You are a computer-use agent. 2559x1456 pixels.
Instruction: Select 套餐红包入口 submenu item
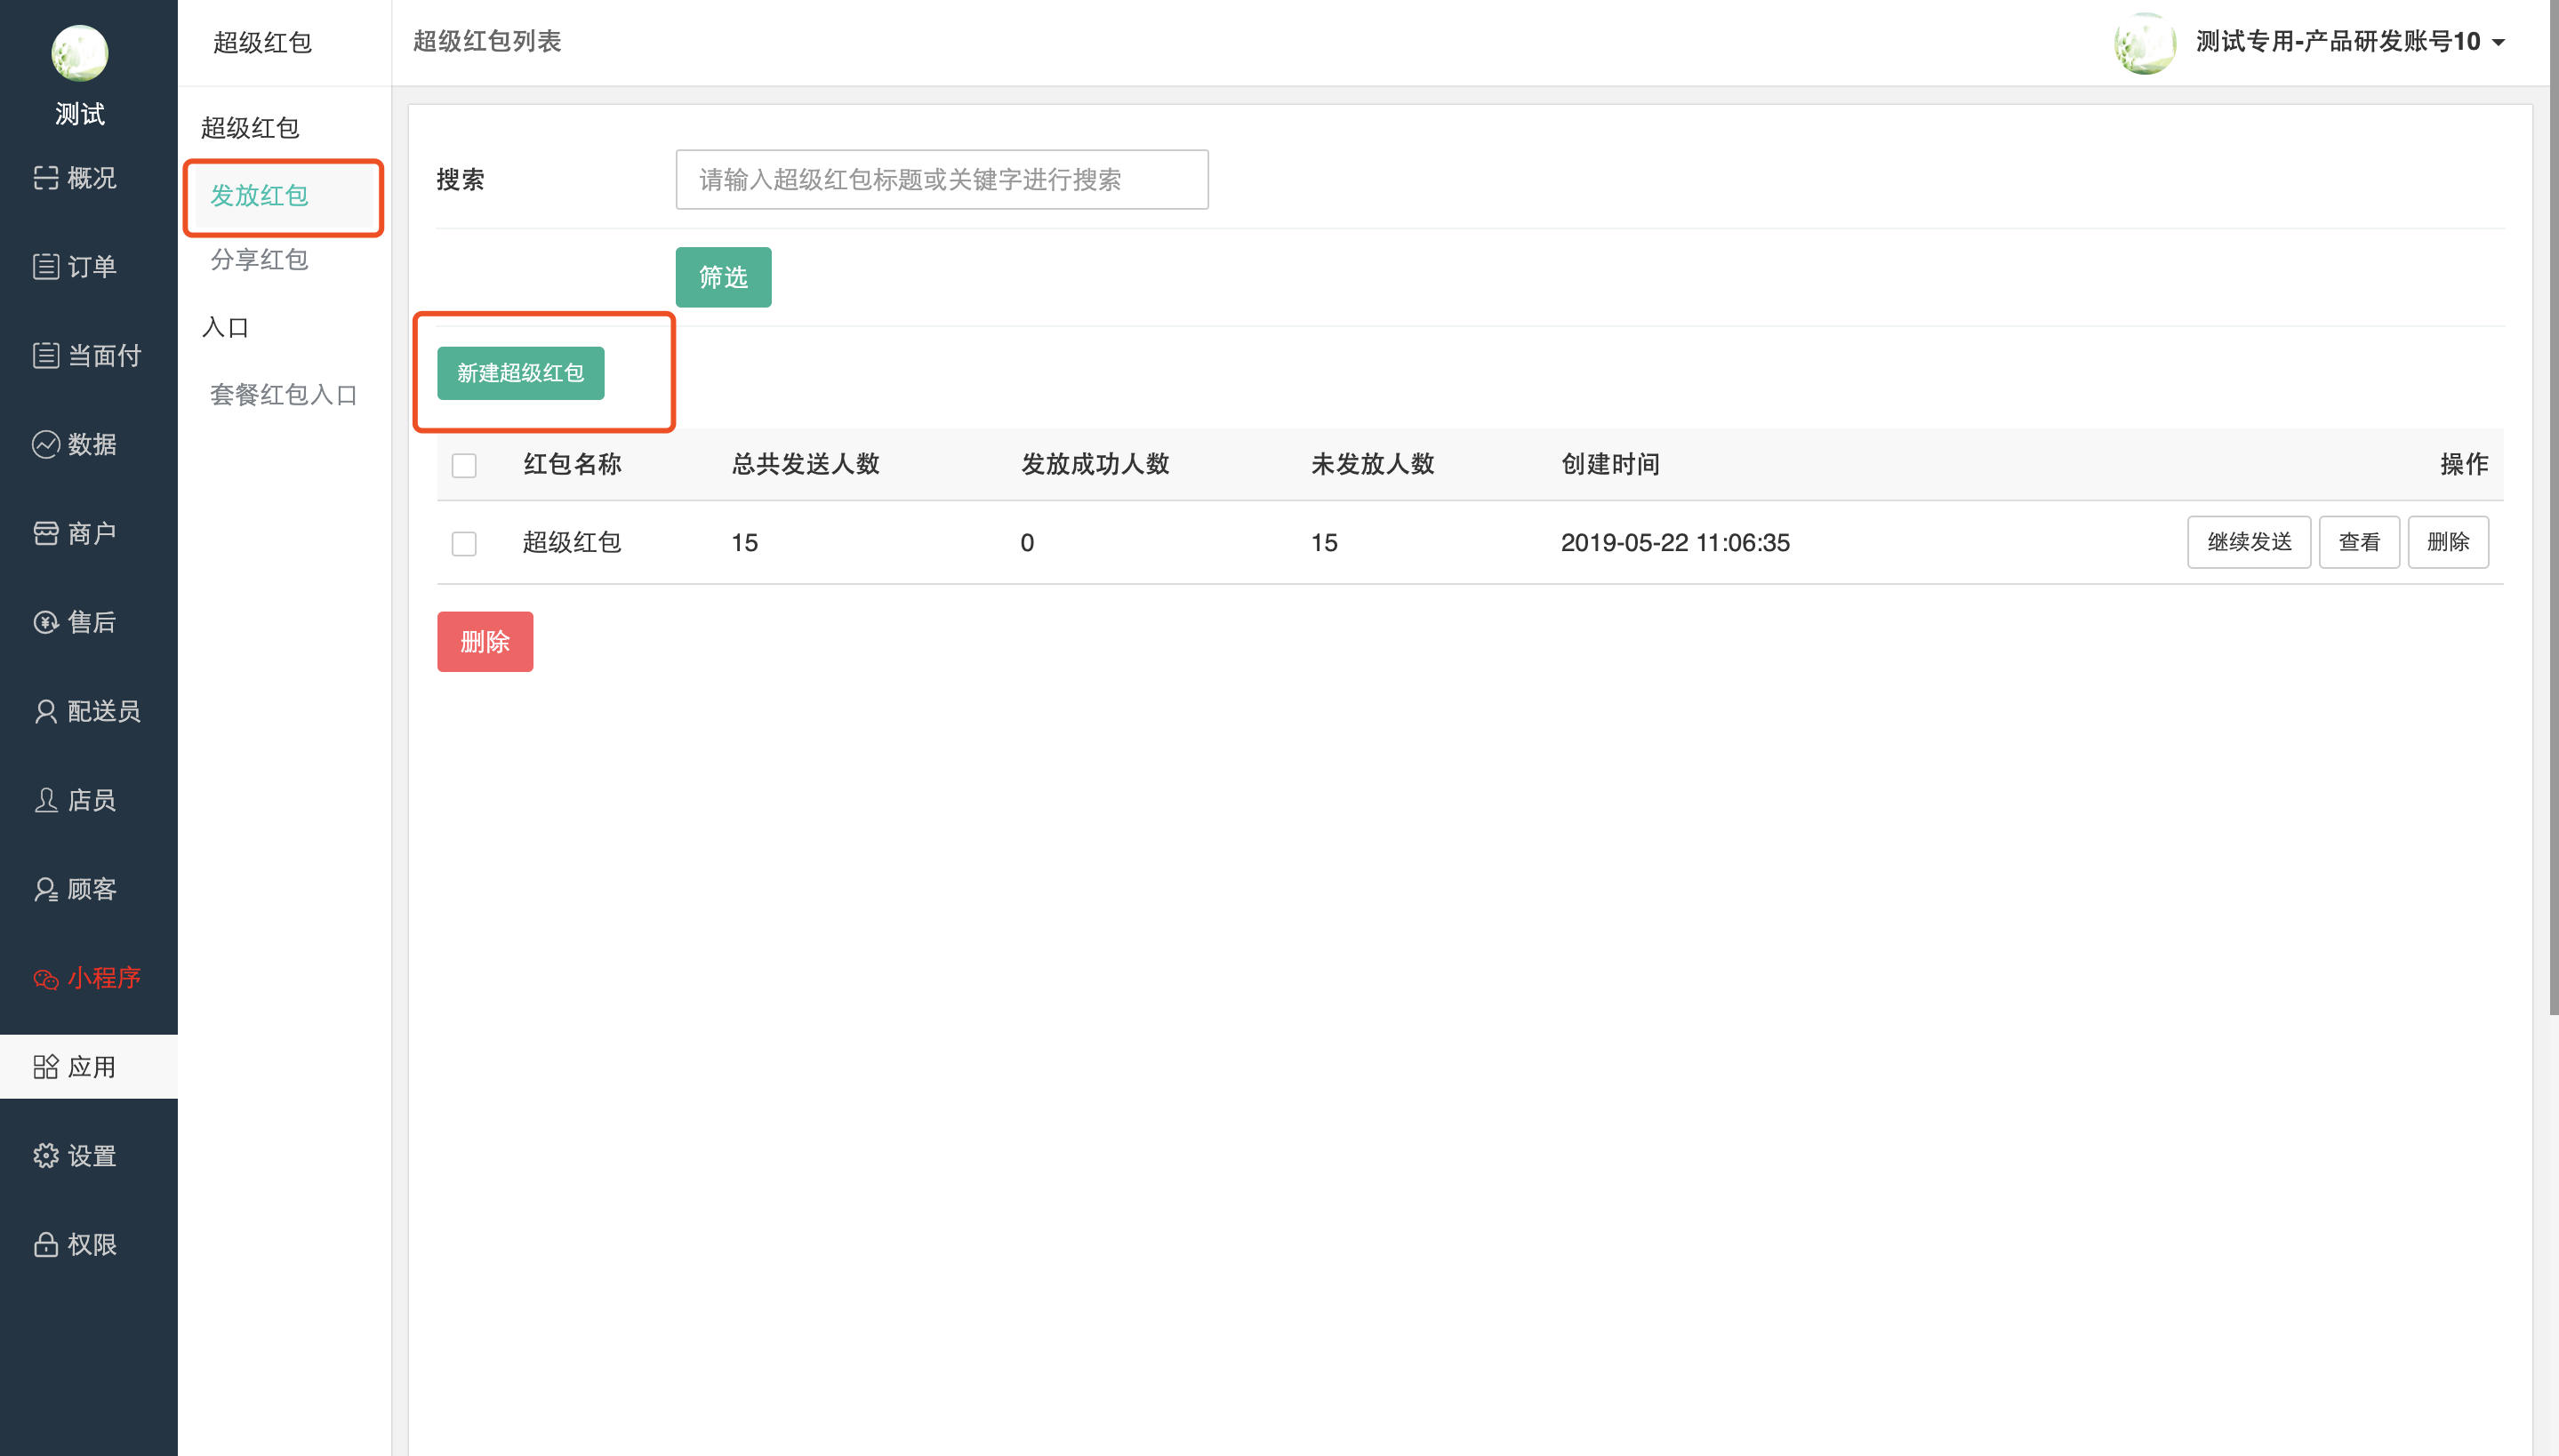tap(284, 395)
